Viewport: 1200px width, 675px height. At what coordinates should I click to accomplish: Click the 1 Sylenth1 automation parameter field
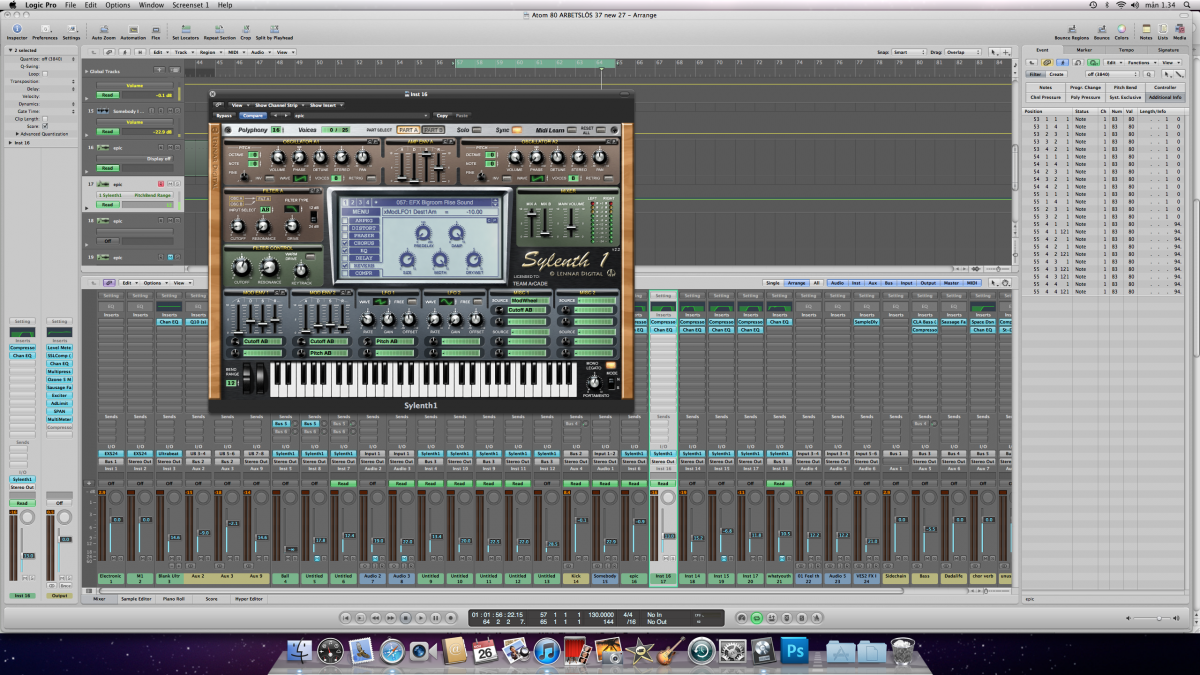[x=134, y=194]
